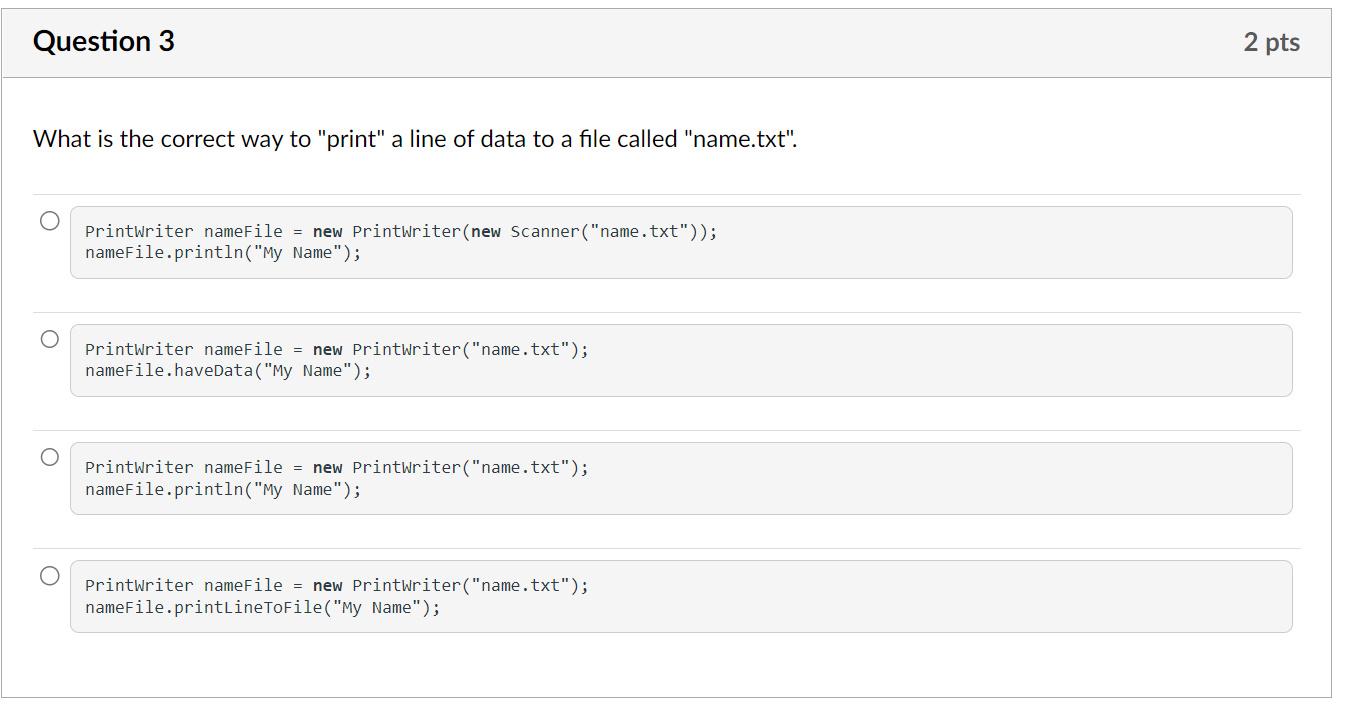Image resolution: width=1350 pixels, height=725 pixels.
Task: Select the third answer's radio button
Action: click(50, 457)
